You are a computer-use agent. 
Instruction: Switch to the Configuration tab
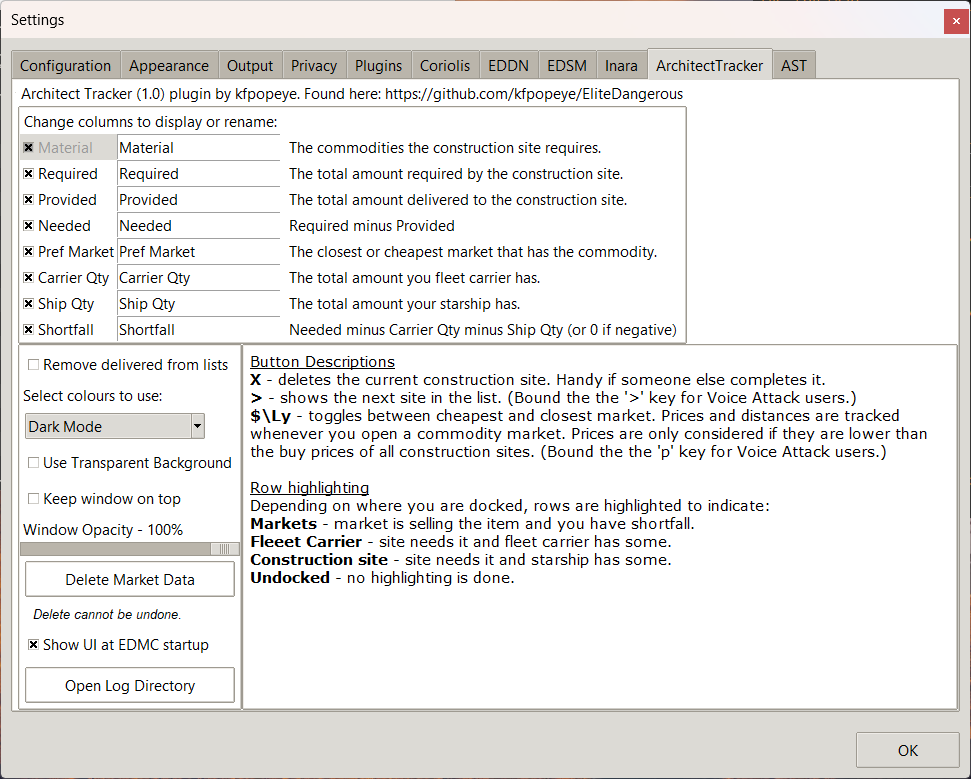coord(66,66)
